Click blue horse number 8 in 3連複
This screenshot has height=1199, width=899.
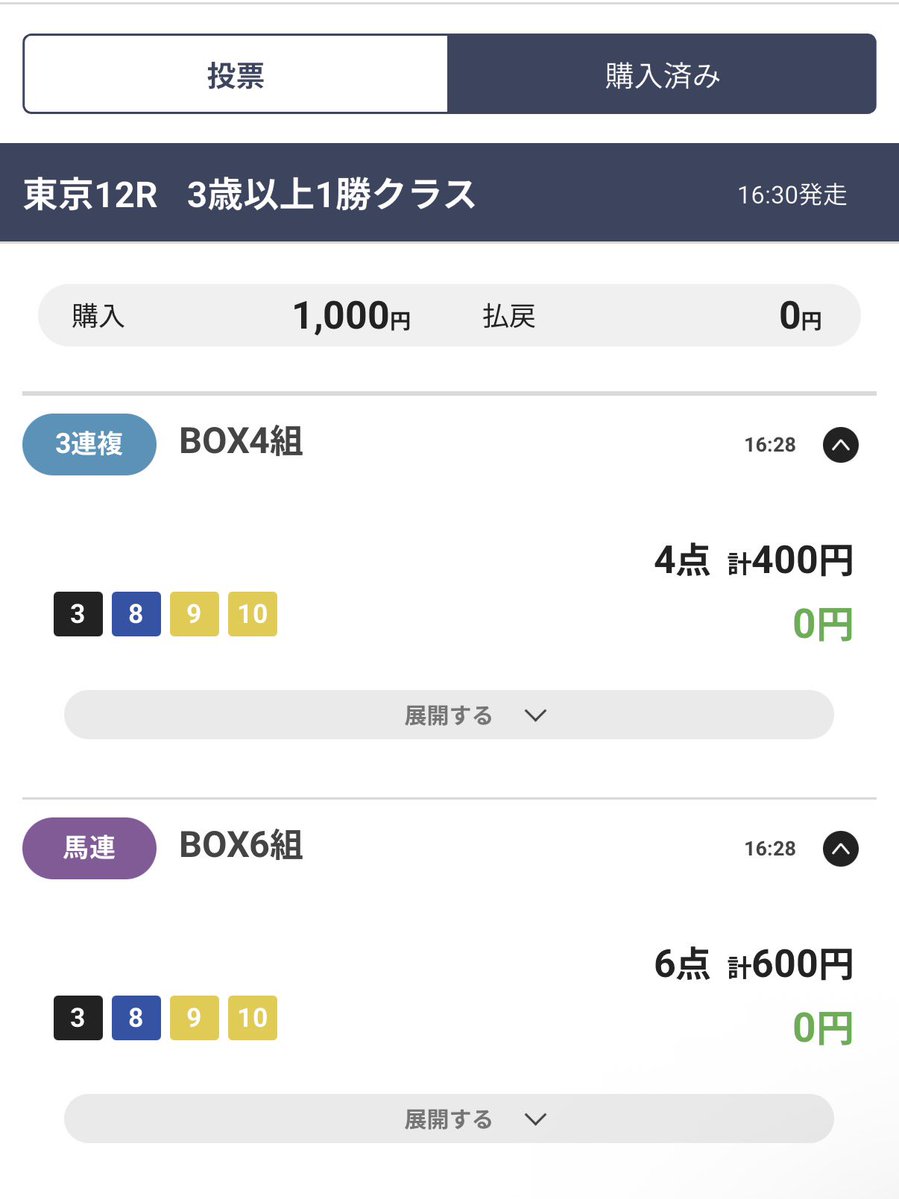coord(136,614)
